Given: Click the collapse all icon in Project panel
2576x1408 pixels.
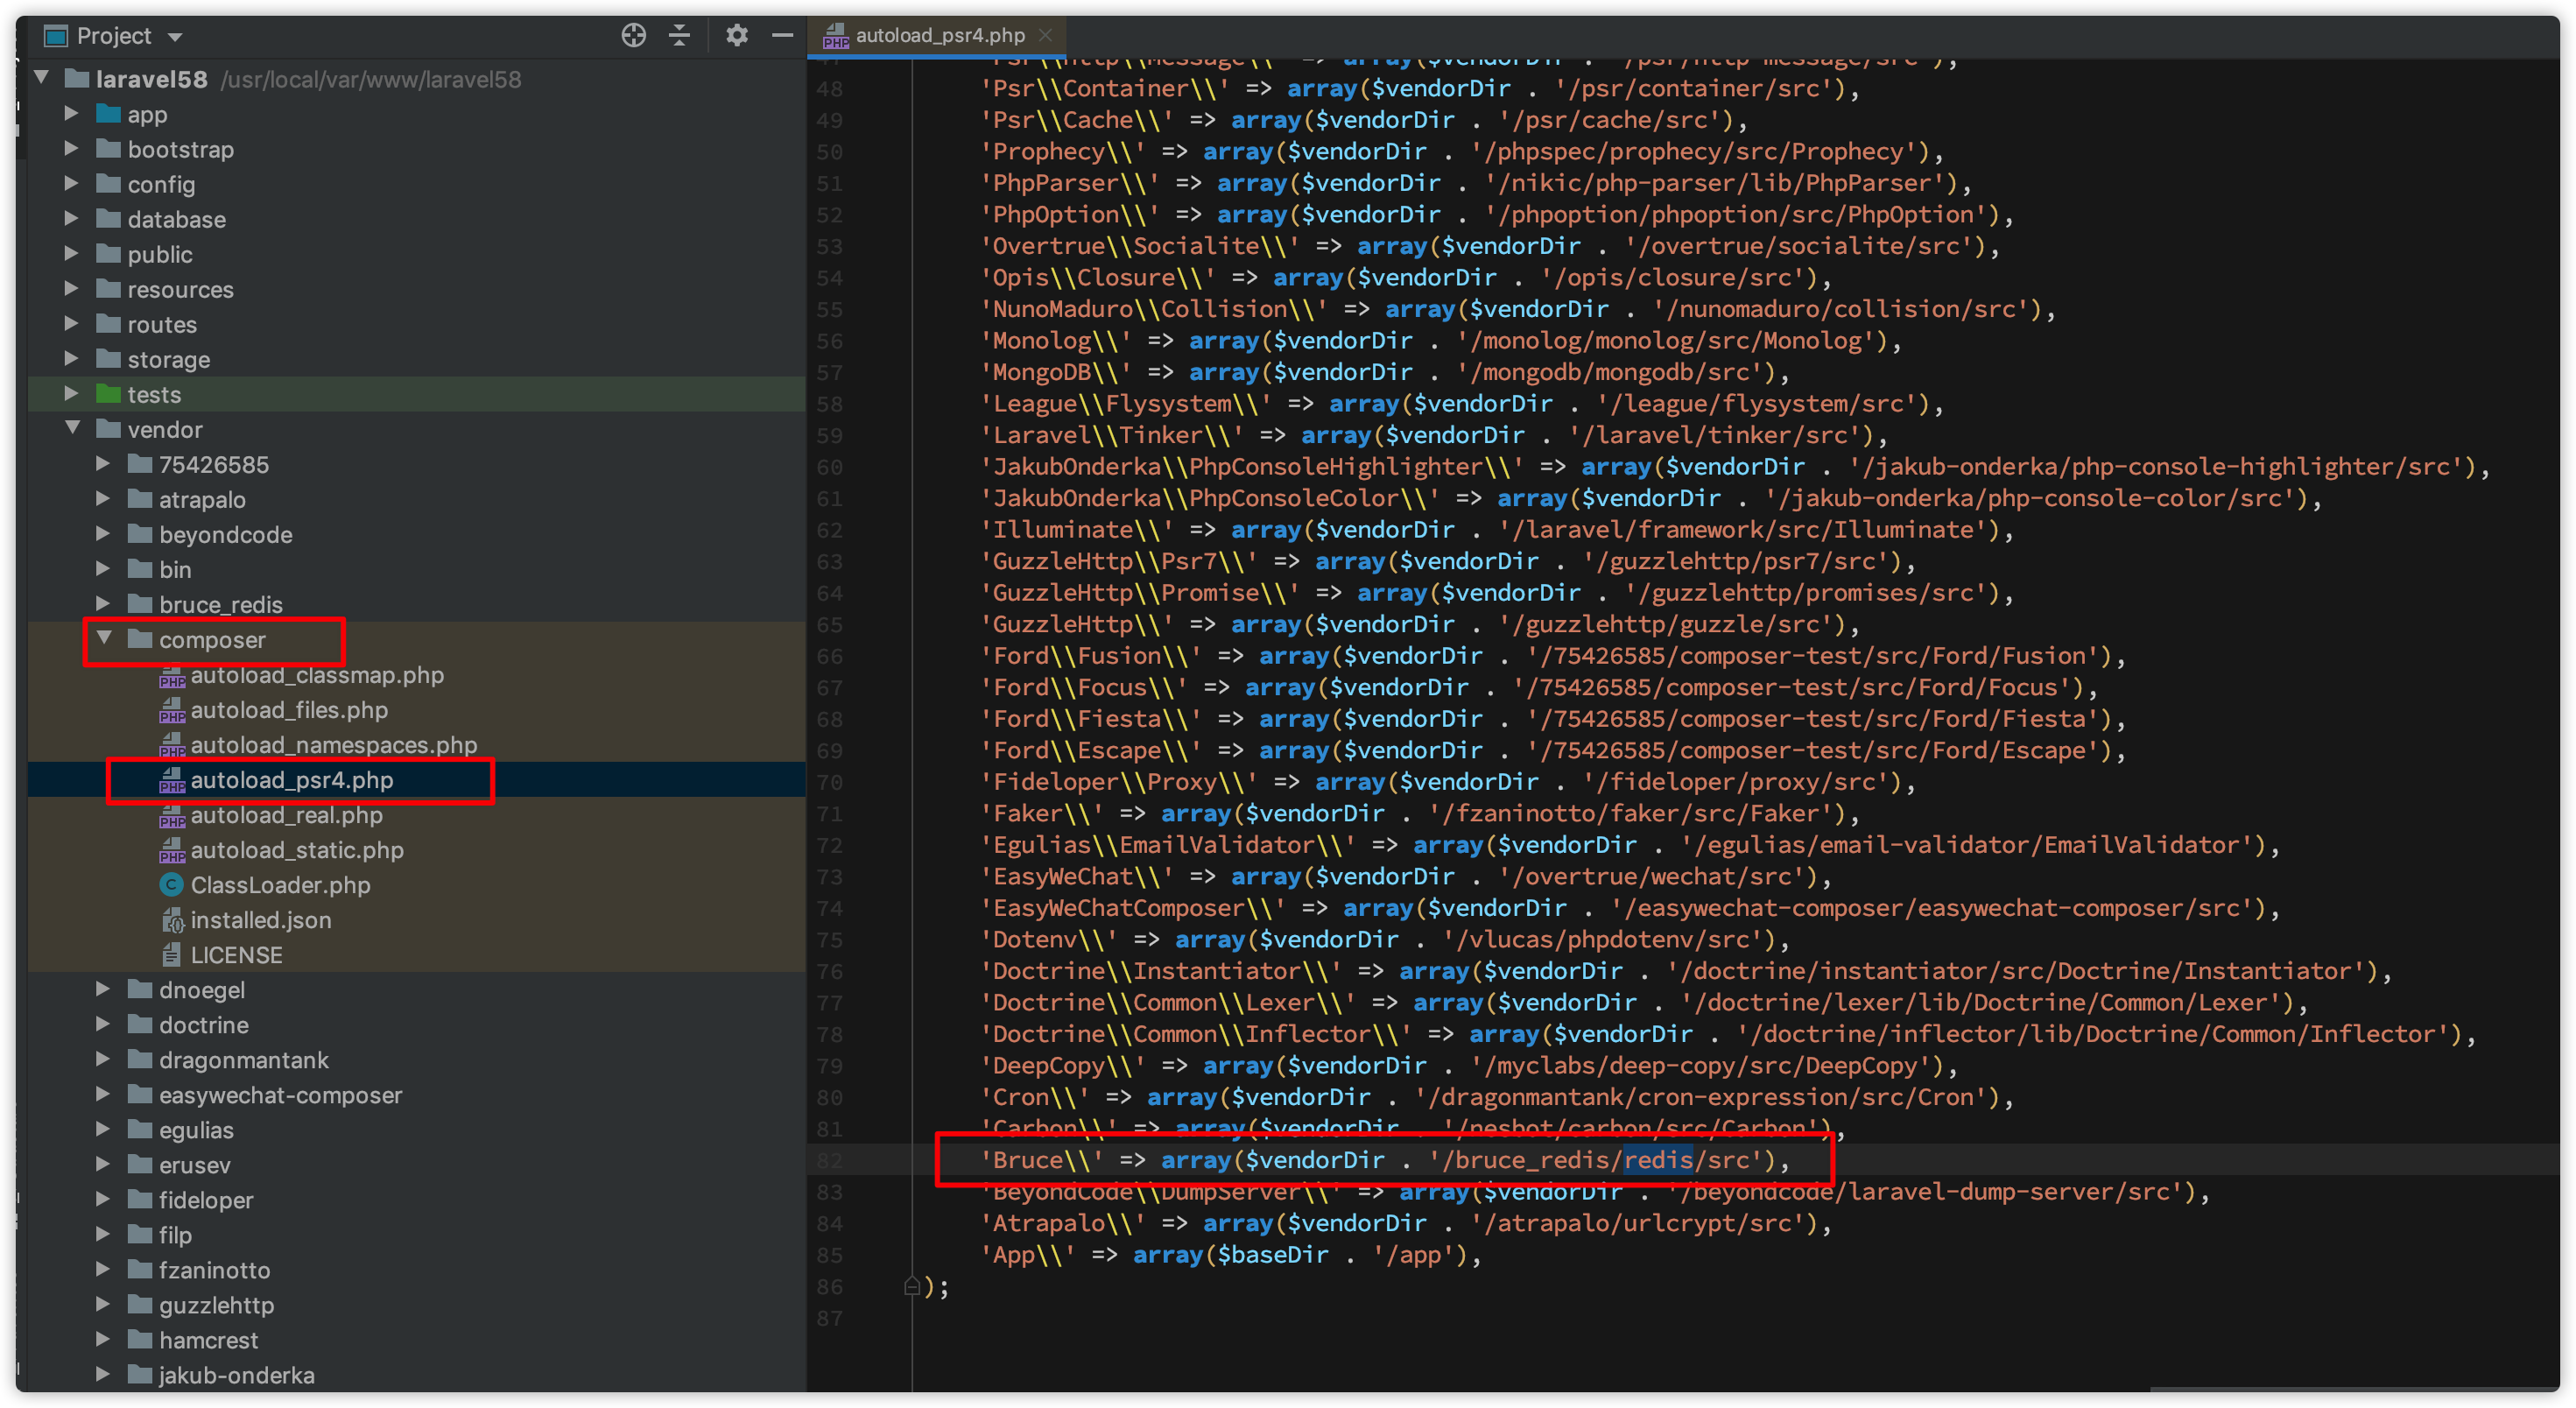Looking at the screenshot, I should pos(680,36).
